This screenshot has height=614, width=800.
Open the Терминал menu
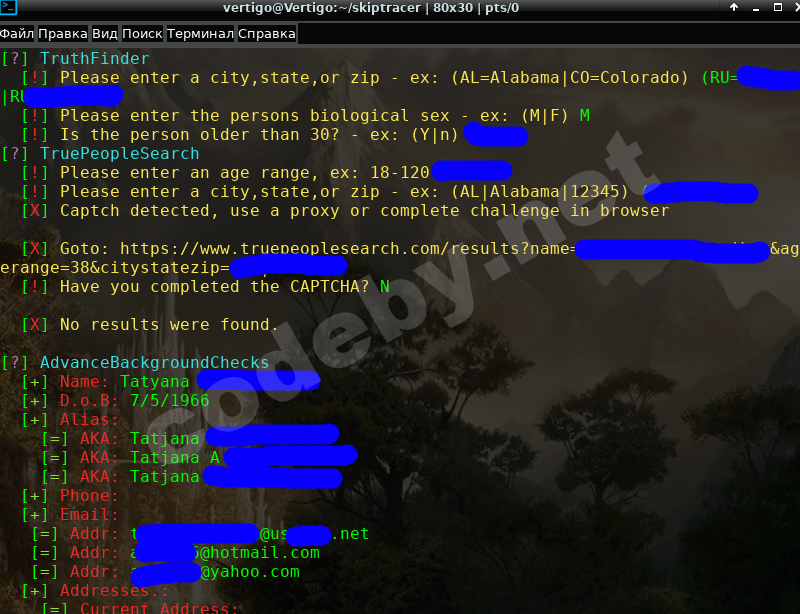pyautogui.click(x=200, y=34)
